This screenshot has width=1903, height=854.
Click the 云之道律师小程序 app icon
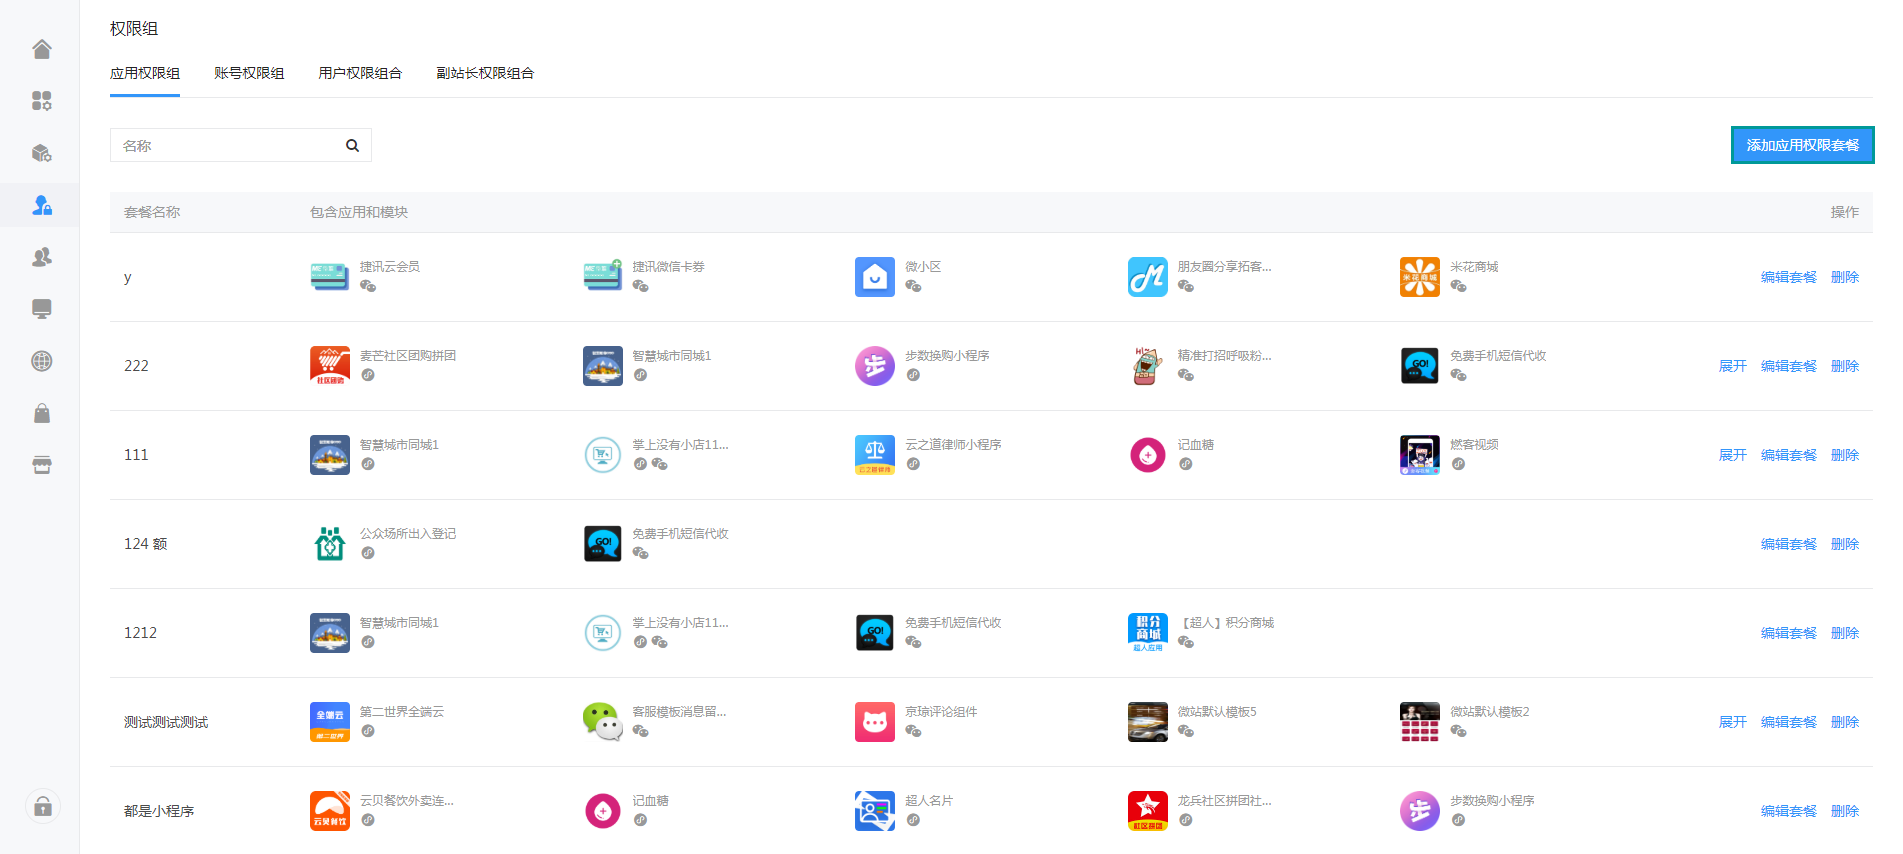click(875, 455)
